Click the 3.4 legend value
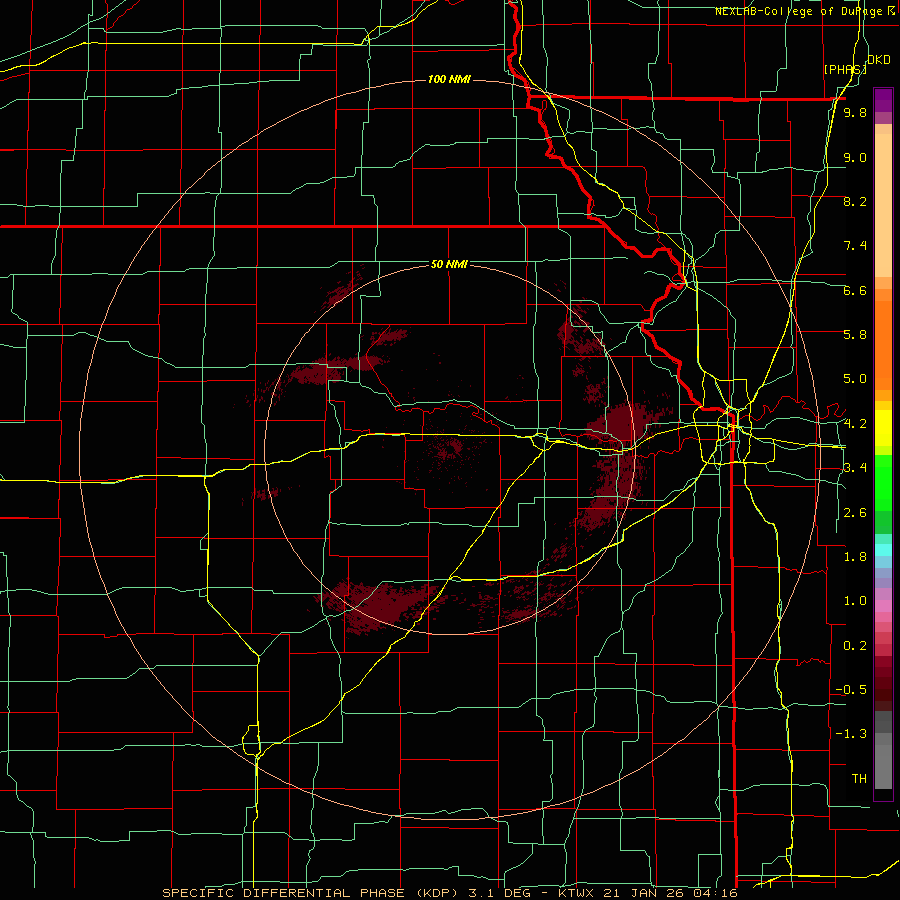This screenshot has width=900, height=900. coord(855,468)
